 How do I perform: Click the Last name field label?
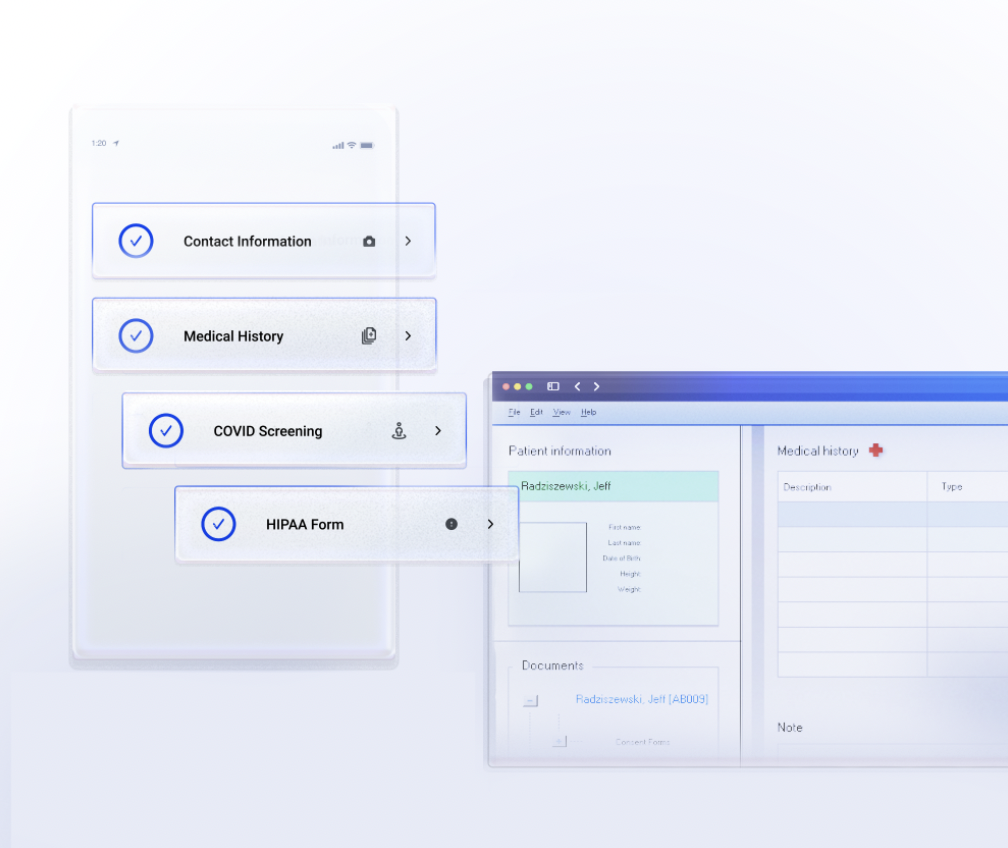tap(624, 543)
